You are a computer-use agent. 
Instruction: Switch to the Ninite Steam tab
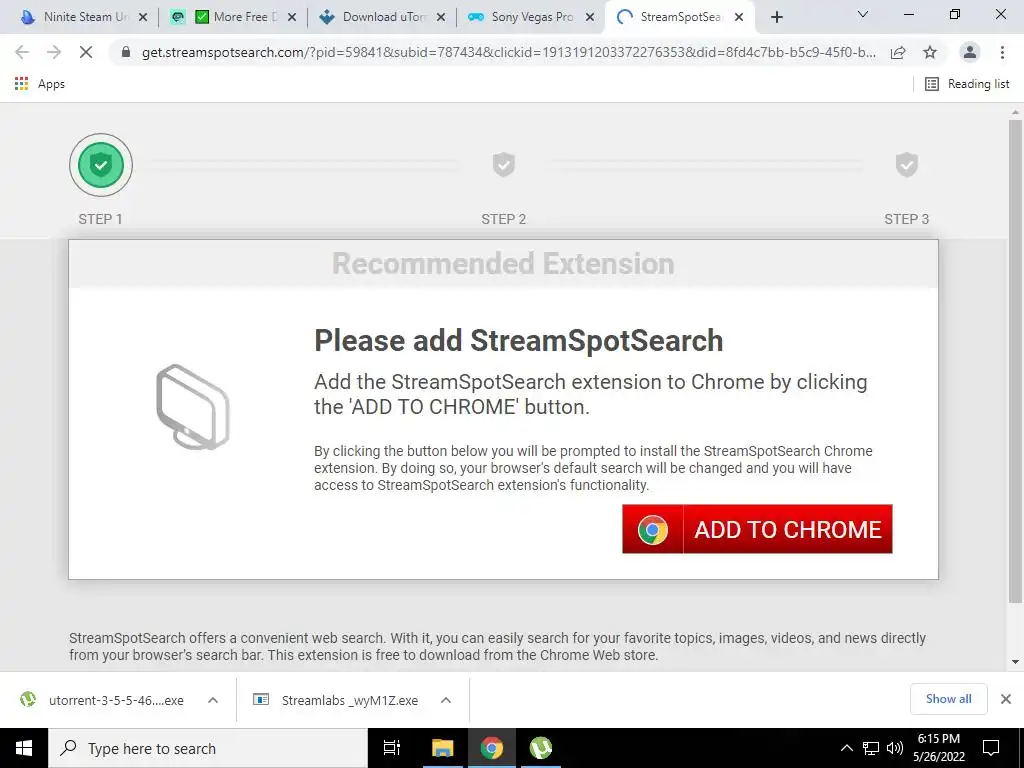point(75,17)
